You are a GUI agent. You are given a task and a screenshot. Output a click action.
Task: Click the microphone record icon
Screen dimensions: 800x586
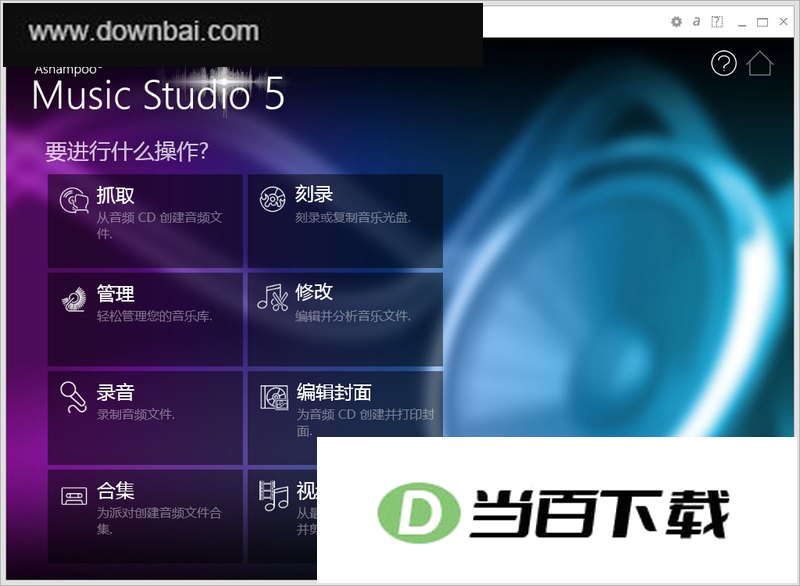73,397
